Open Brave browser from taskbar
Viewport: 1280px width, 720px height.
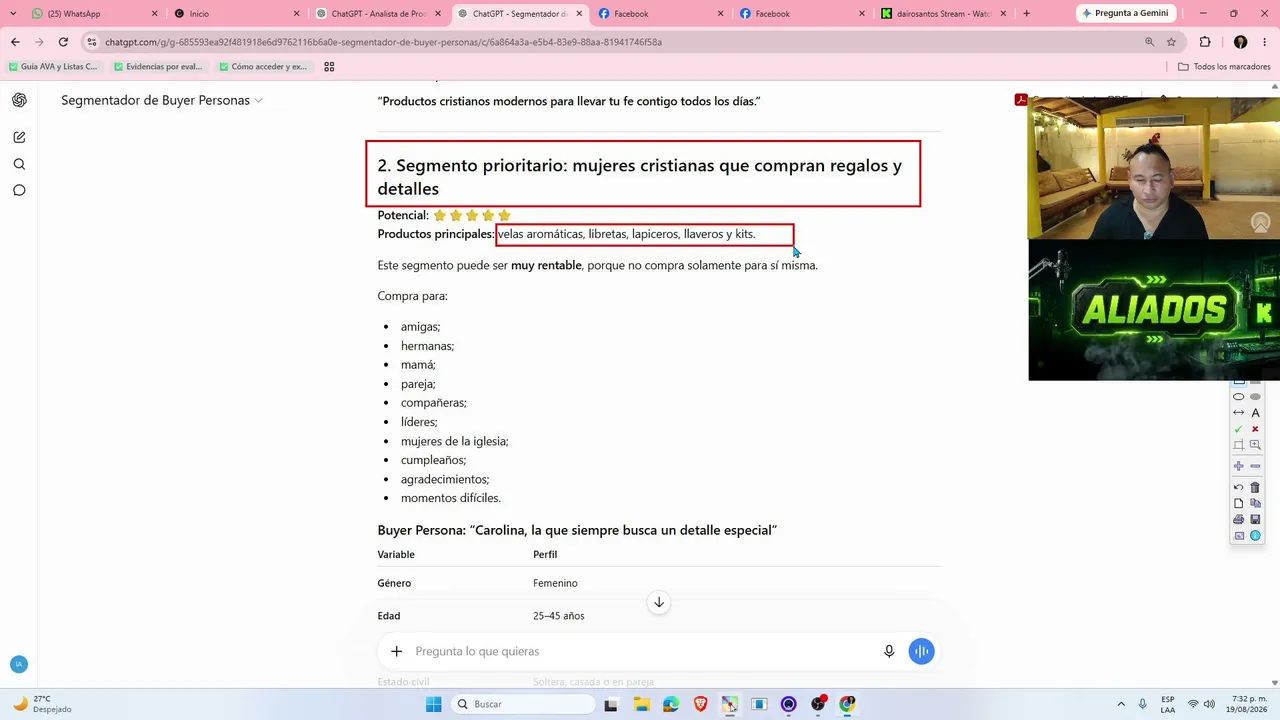[x=700, y=704]
